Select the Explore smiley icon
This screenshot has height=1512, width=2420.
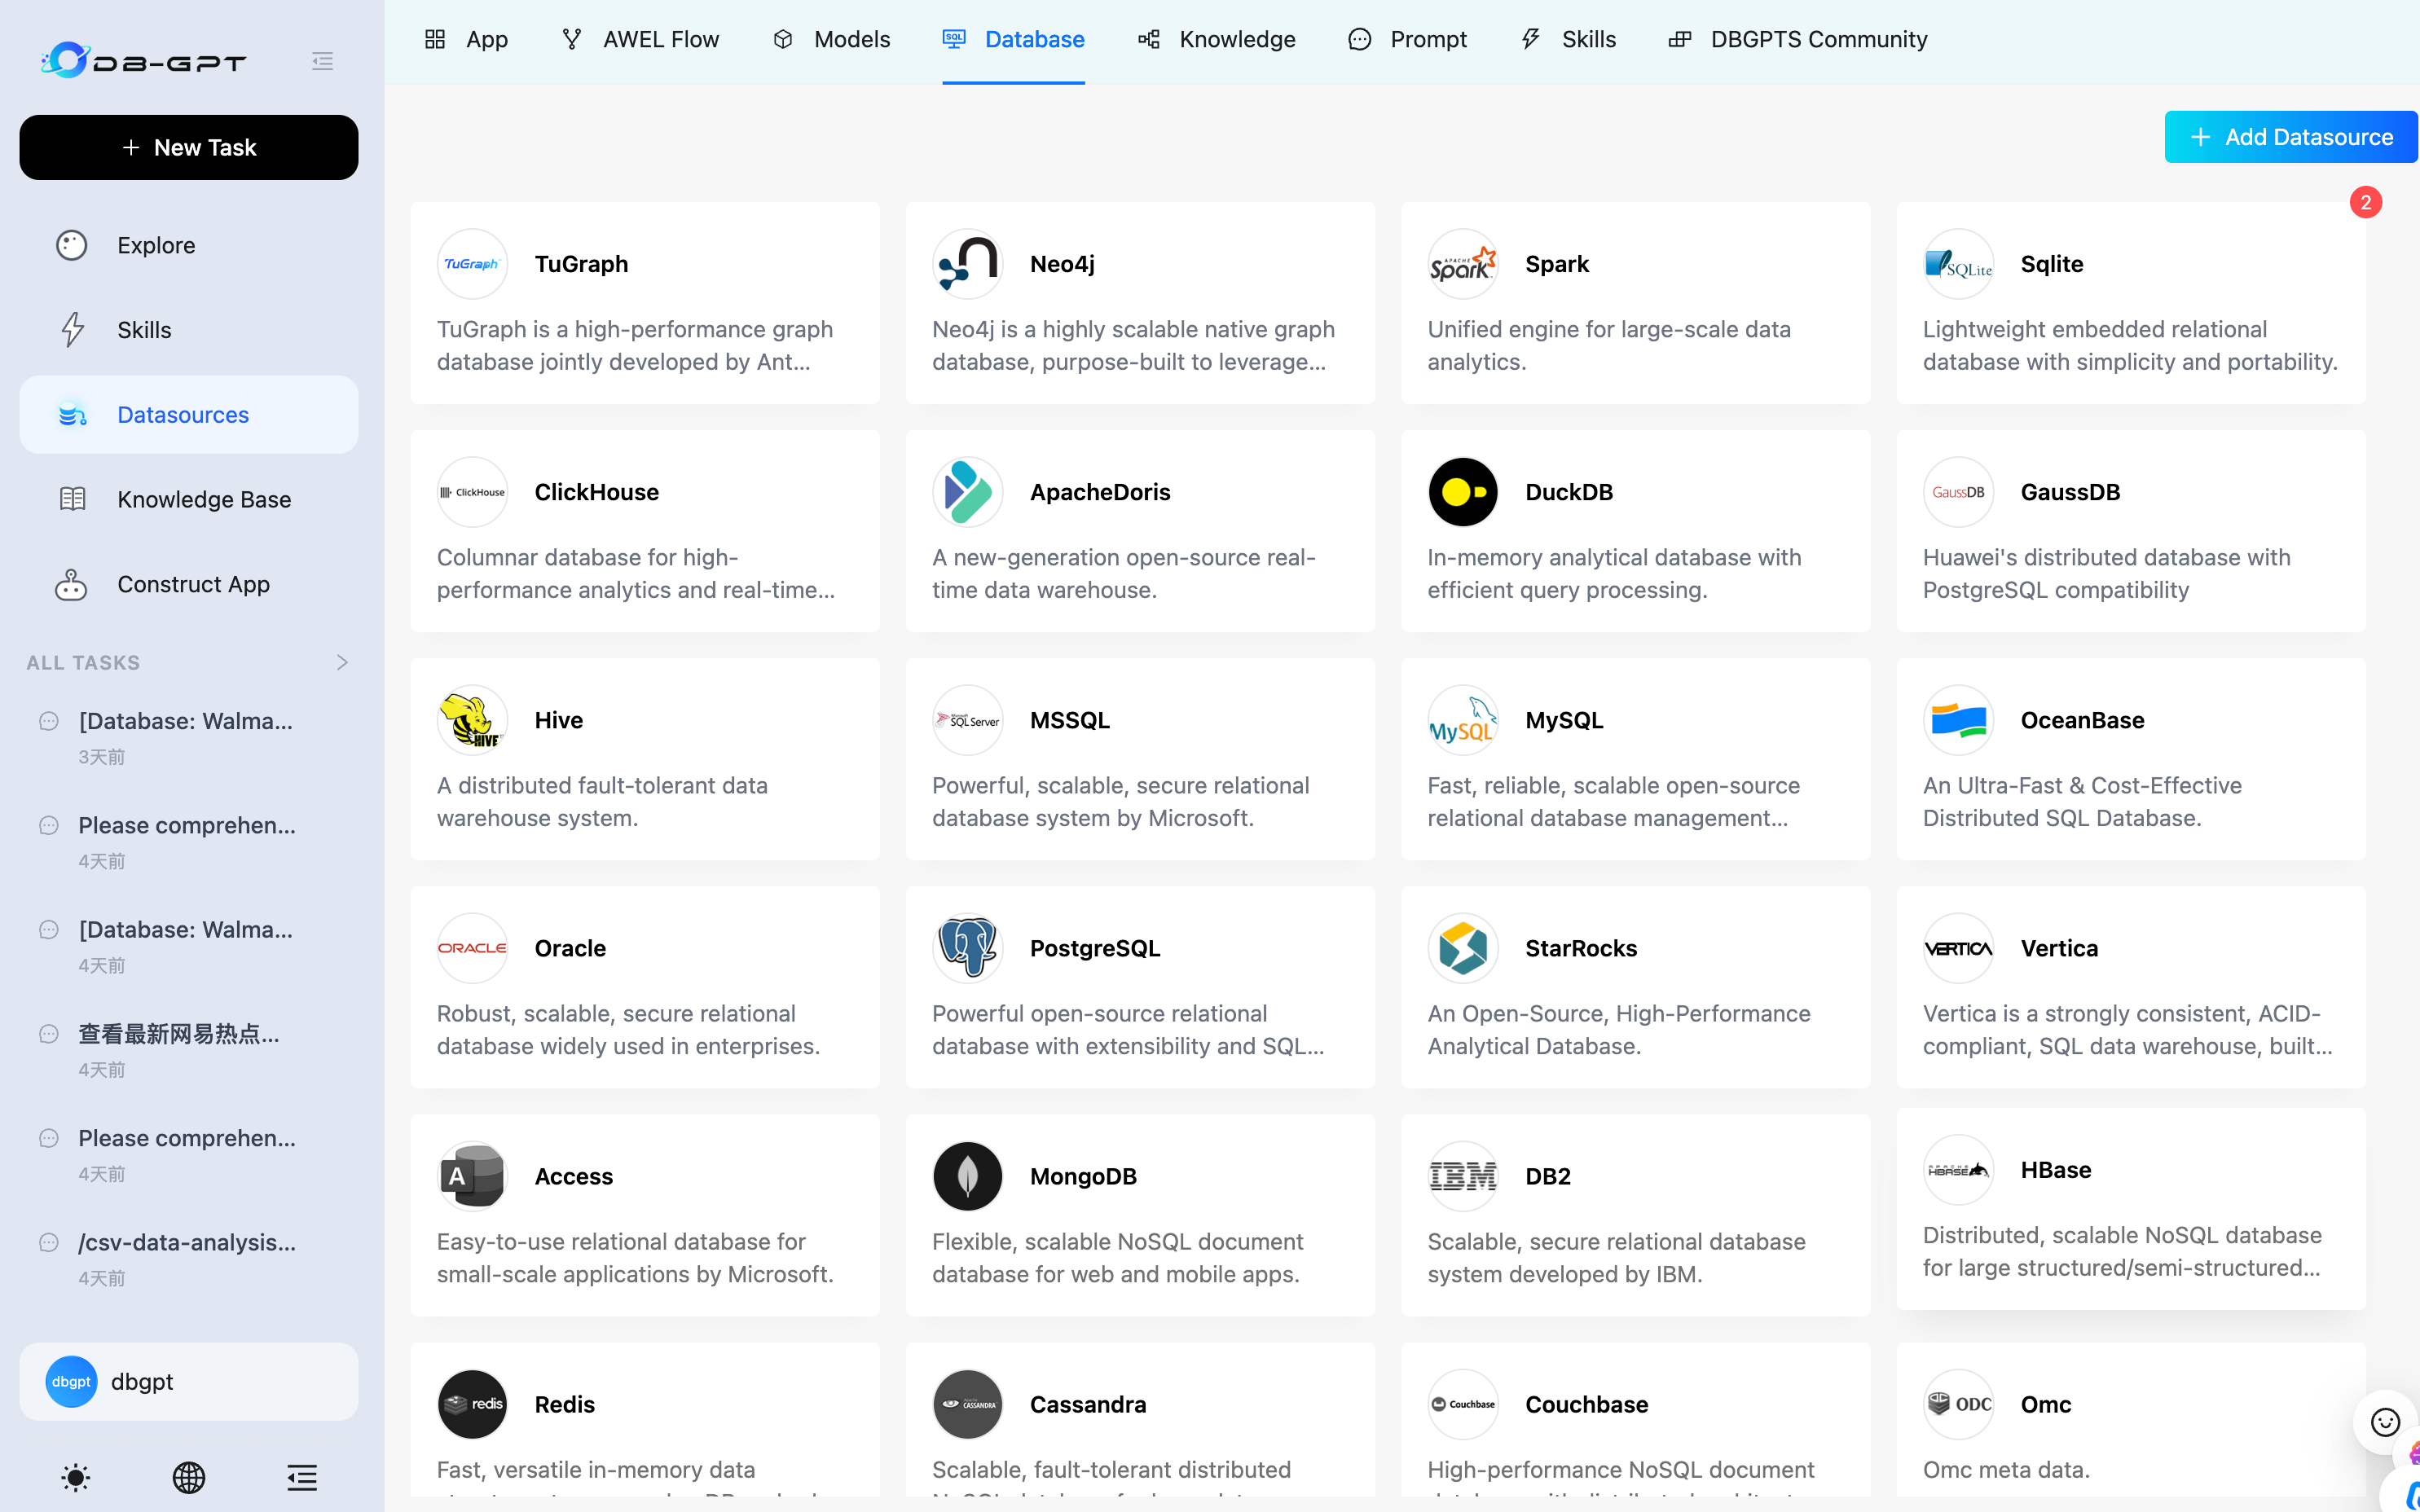[71, 244]
